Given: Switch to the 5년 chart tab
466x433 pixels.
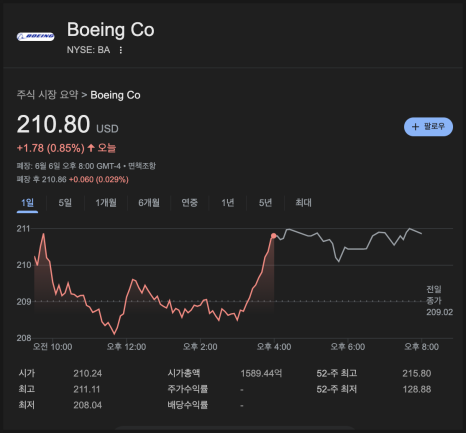Looking at the screenshot, I should coord(265,203).
